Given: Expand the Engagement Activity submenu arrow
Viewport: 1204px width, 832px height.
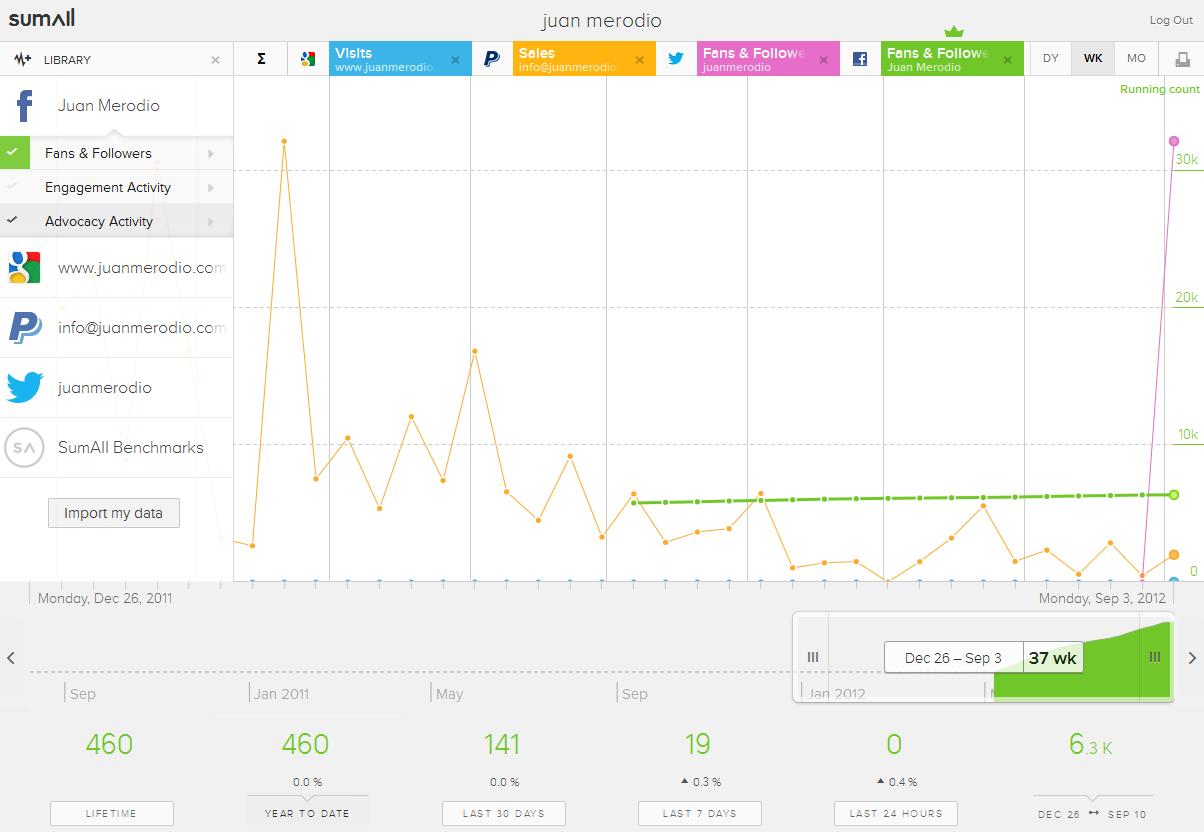Looking at the screenshot, I should pyautogui.click(x=211, y=187).
